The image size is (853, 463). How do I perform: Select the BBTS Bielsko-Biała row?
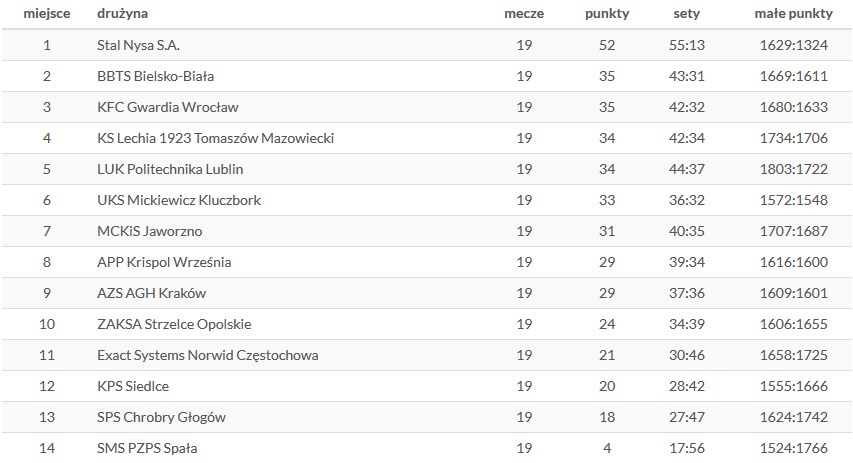[x=426, y=76]
